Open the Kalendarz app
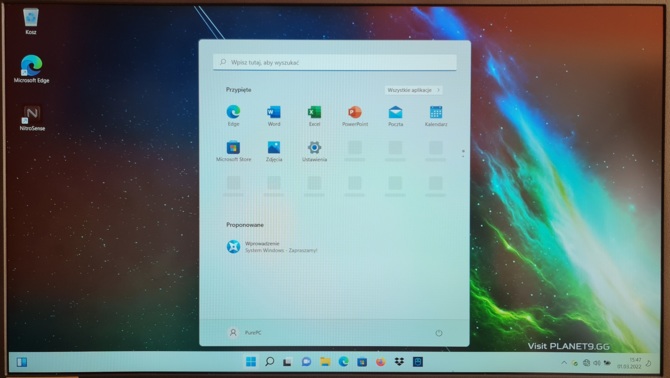The height and width of the screenshot is (378, 670). [436, 116]
